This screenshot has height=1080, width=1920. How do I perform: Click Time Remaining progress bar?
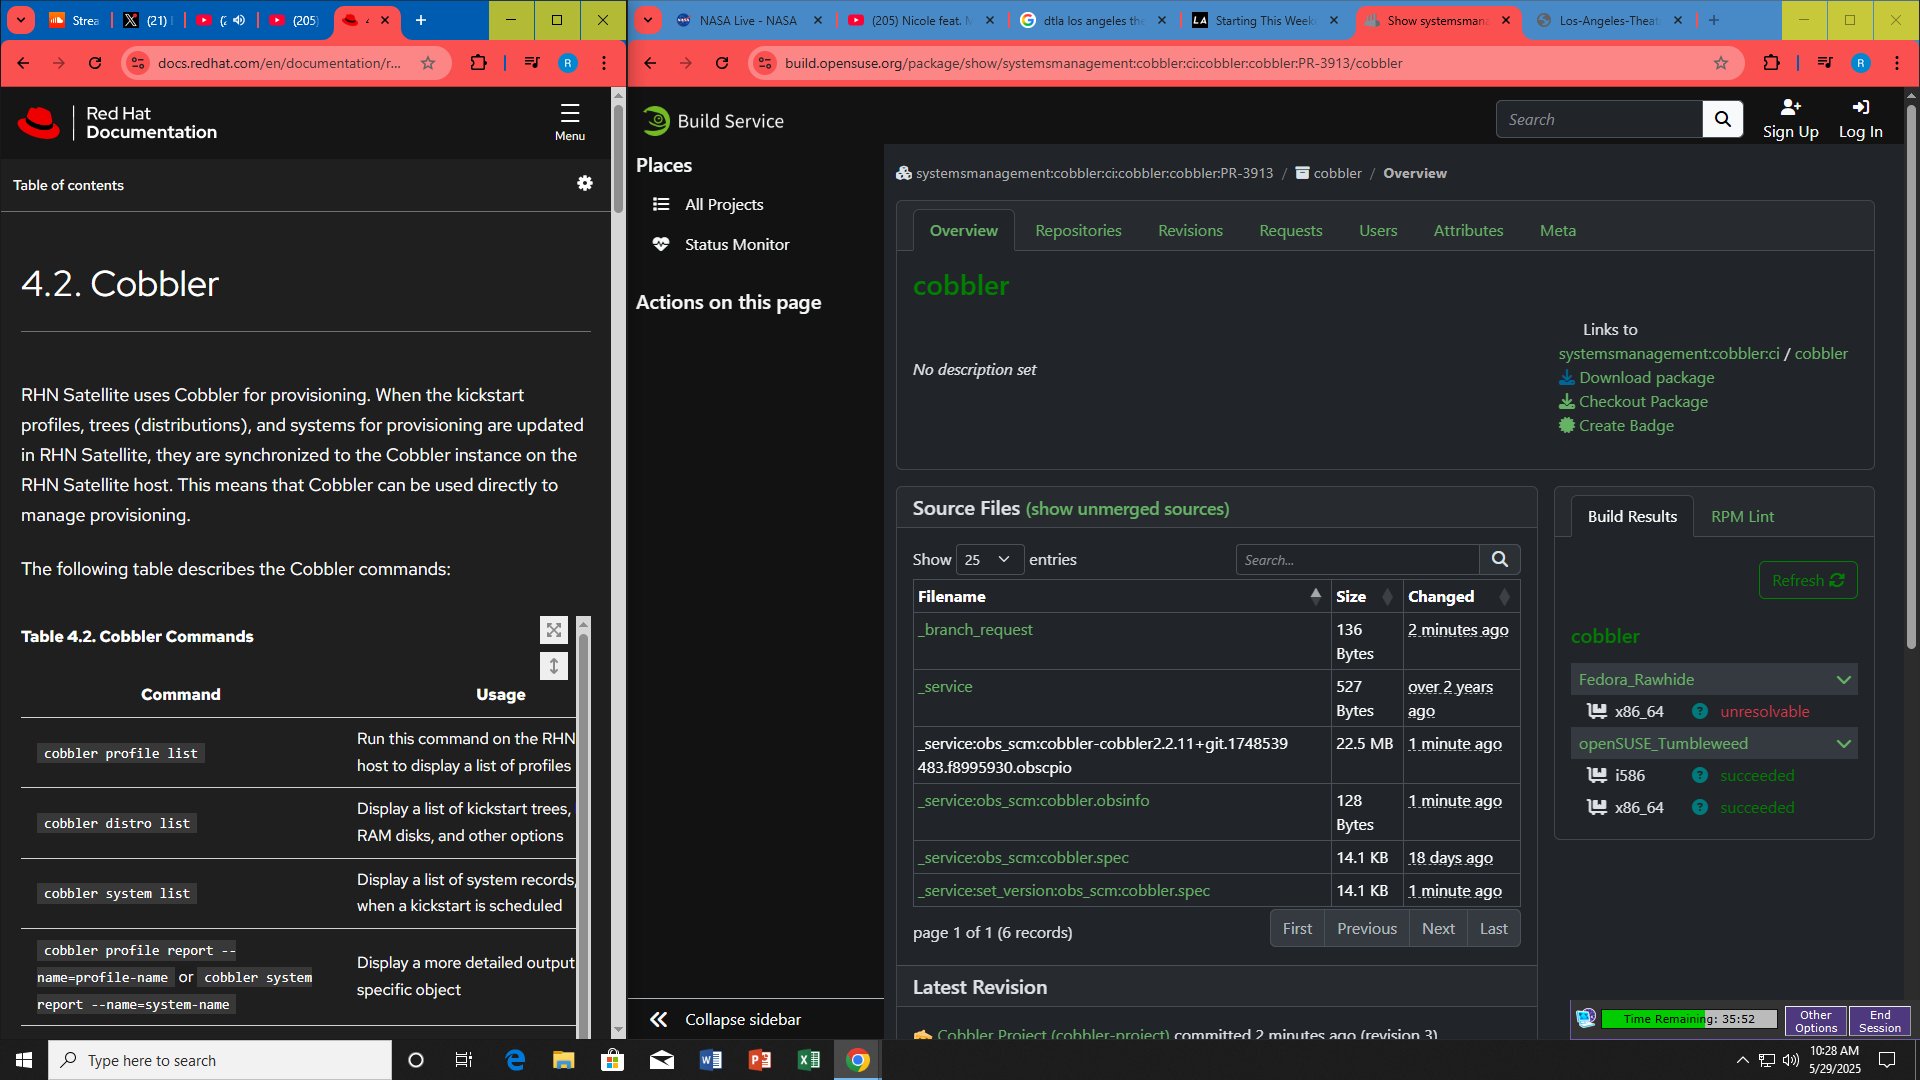coord(1689,1019)
